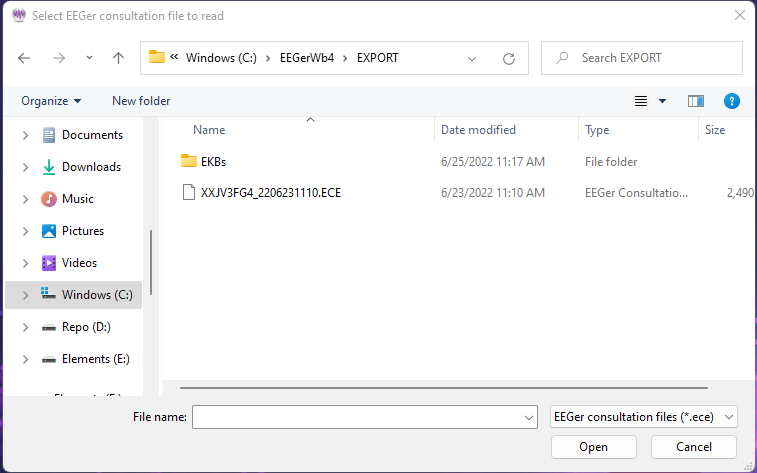
Task: Sort files by Date modified column
Action: point(478,130)
